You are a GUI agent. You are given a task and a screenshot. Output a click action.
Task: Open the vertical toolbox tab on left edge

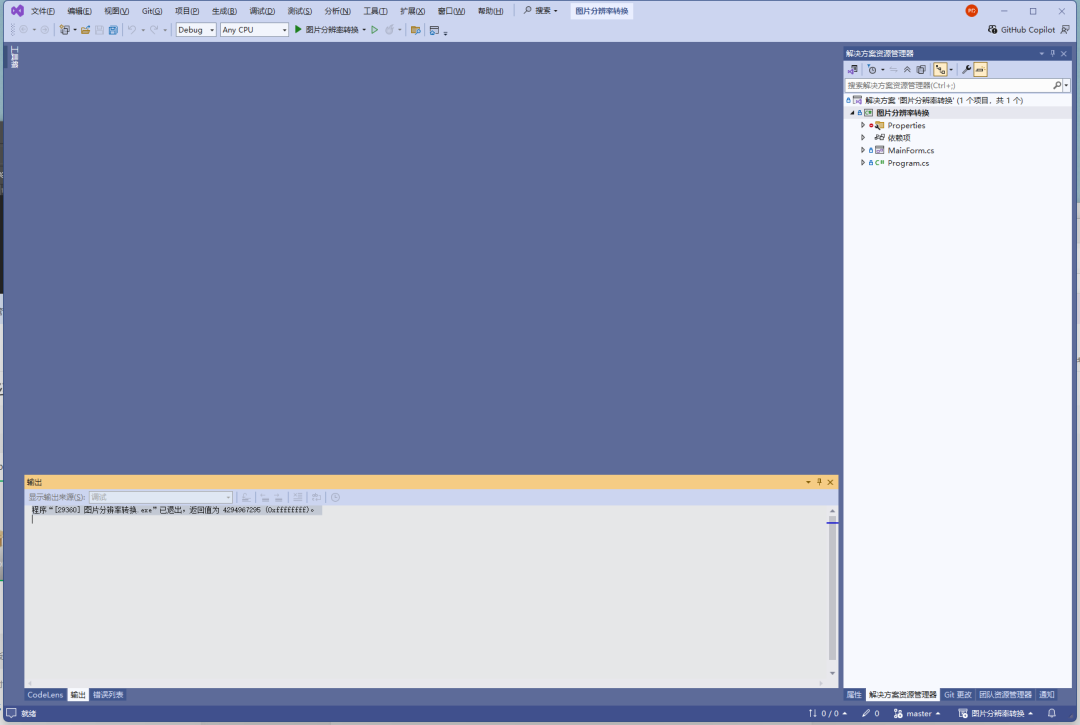pyautogui.click(x=14, y=57)
